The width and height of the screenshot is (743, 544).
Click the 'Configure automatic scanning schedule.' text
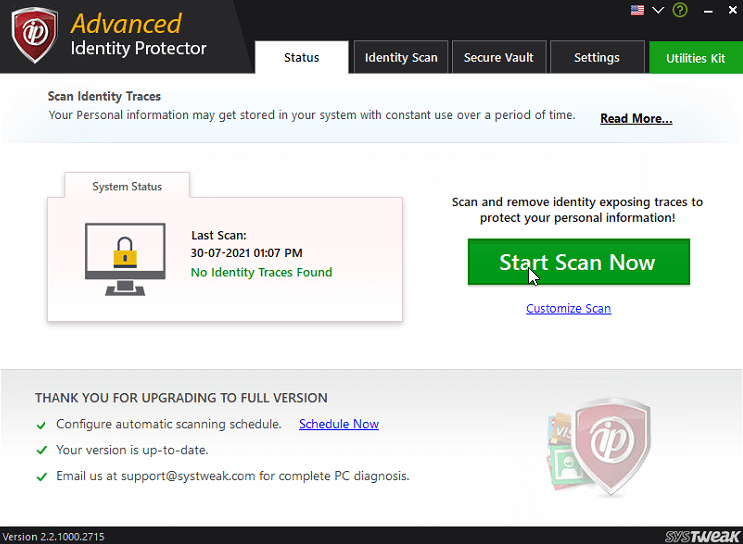point(169,424)
